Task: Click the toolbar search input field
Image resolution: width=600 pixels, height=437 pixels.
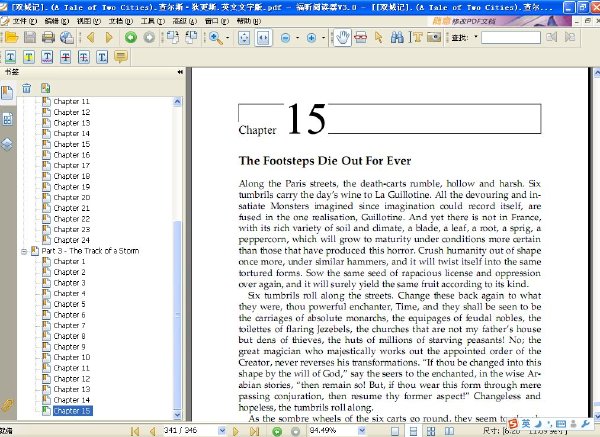Action: (511, 38)
